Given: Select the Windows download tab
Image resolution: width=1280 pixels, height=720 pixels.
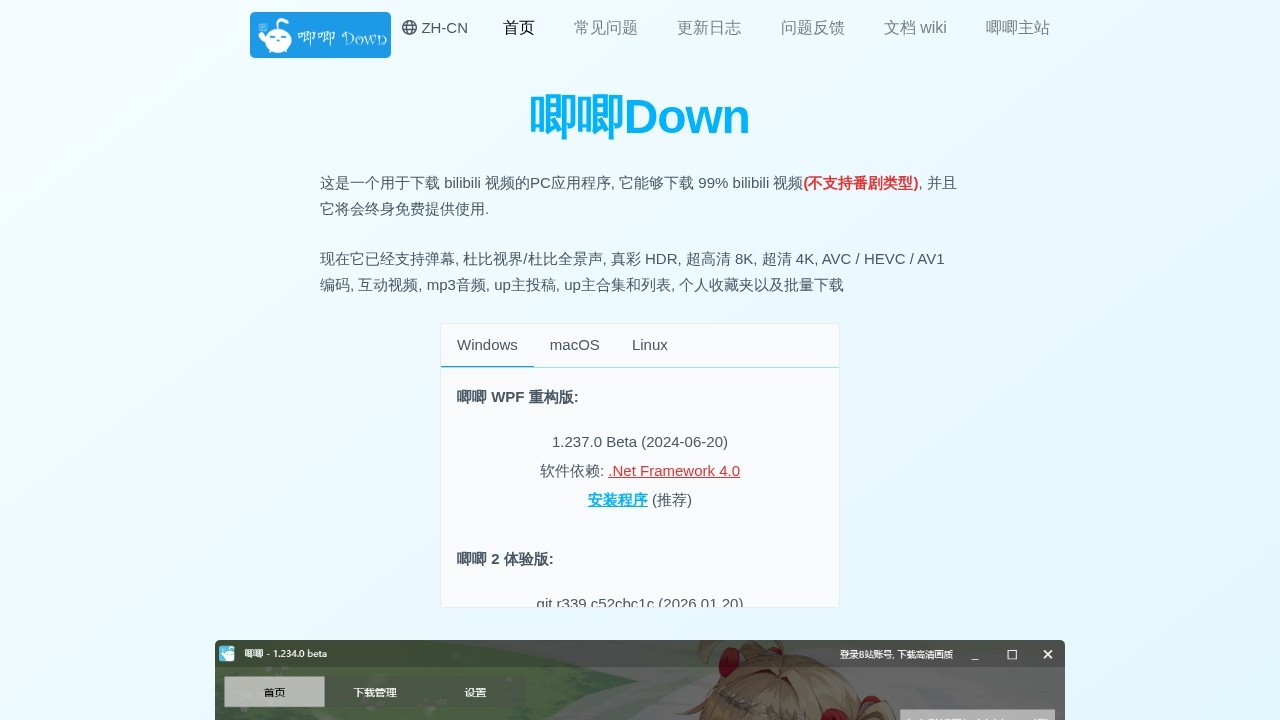Looking at the screenshot, I should coord(486,345).
